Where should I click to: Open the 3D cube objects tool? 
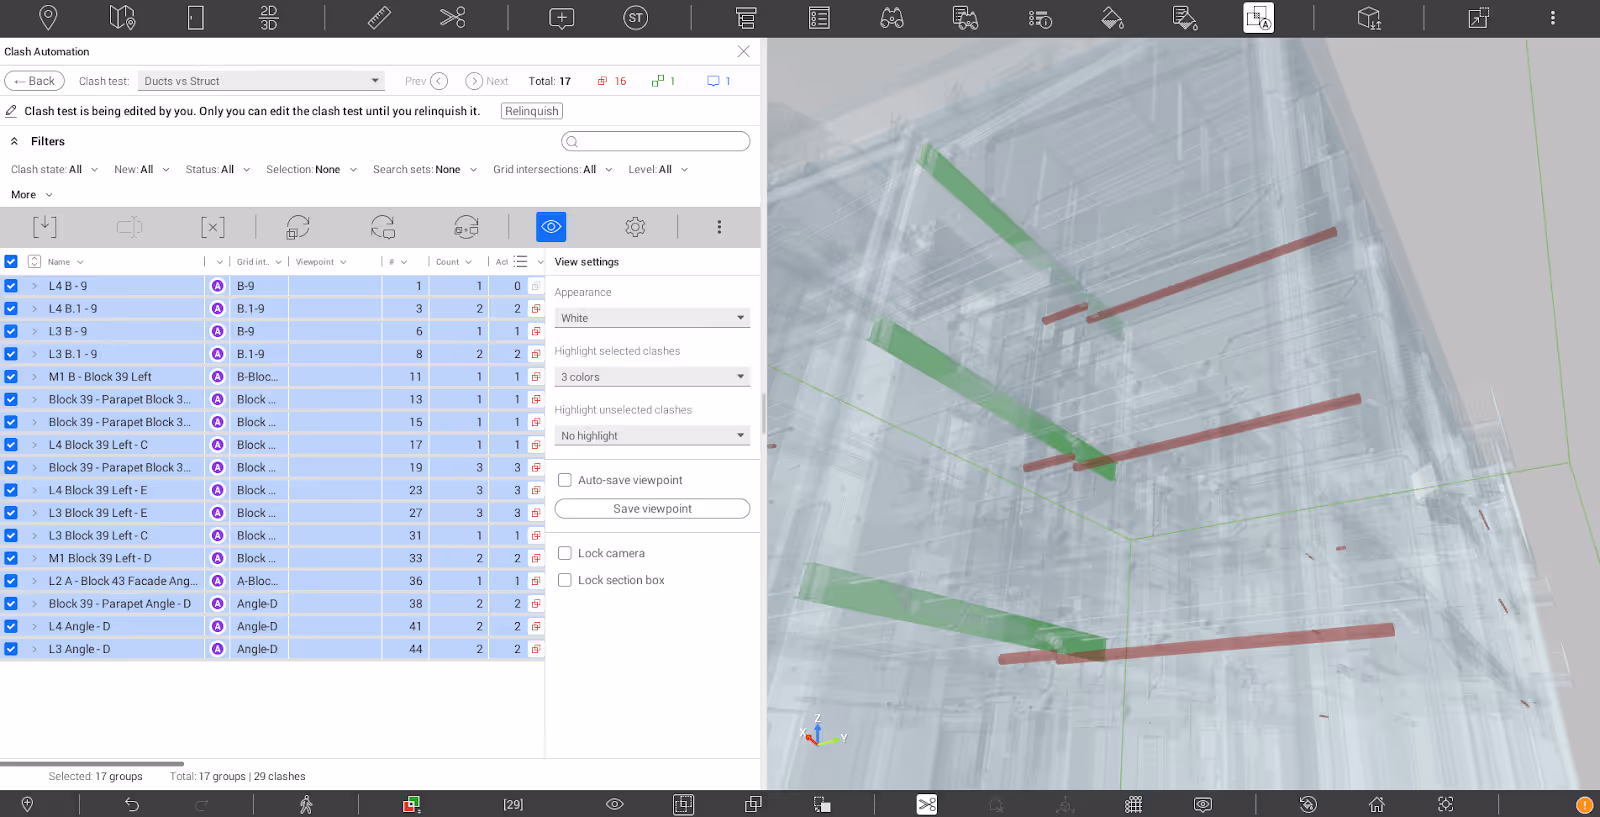[x=1369, y=18]
